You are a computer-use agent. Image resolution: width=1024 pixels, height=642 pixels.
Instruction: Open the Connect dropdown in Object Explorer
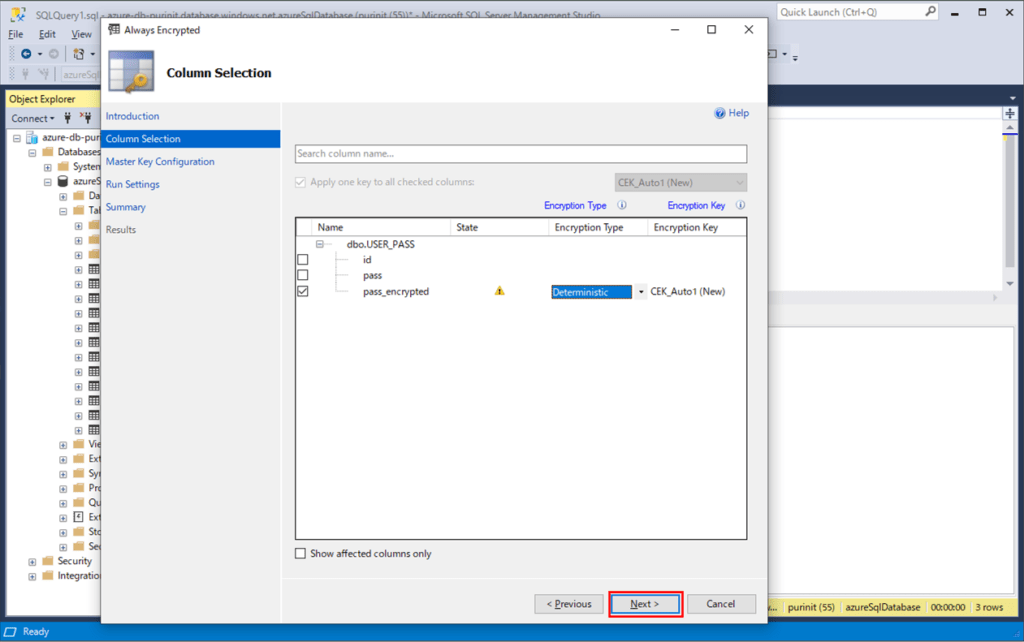pos(33,118)
